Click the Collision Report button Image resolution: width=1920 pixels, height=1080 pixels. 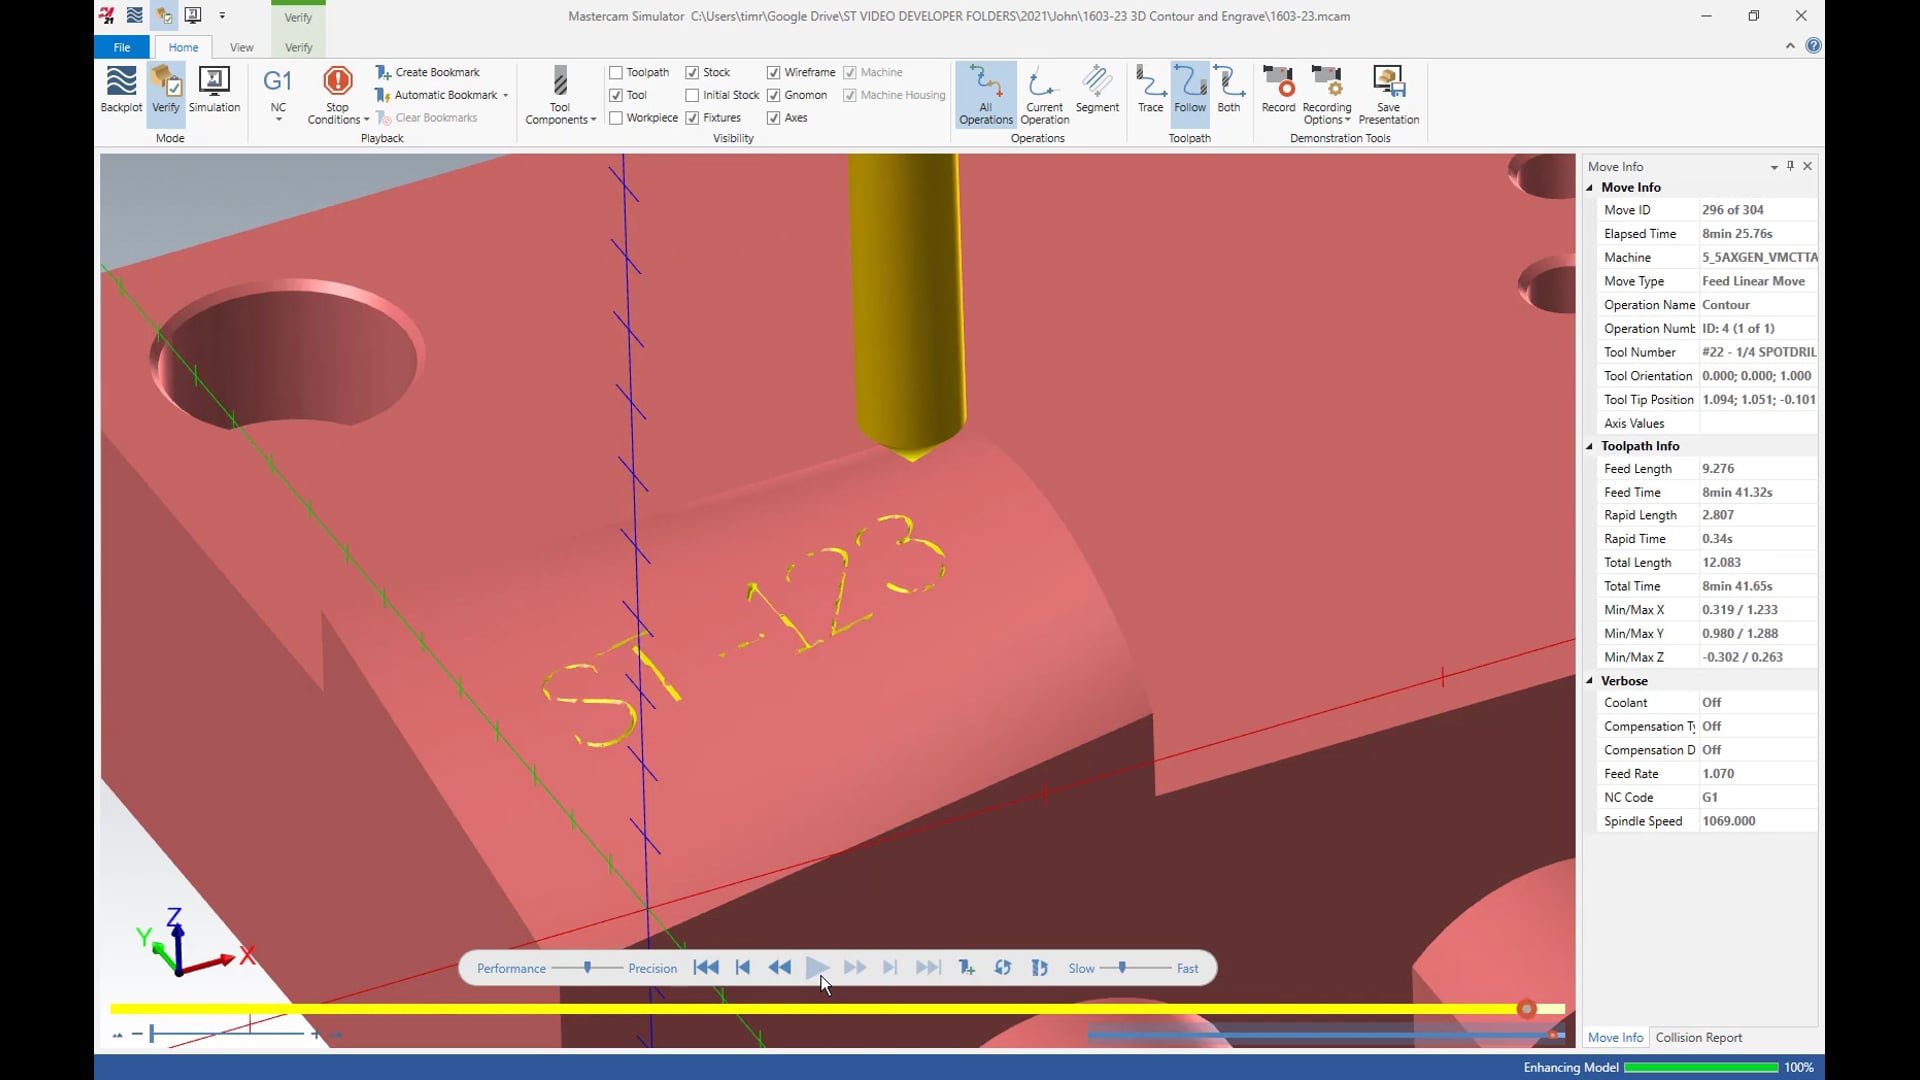[x=1700, y=1036]
